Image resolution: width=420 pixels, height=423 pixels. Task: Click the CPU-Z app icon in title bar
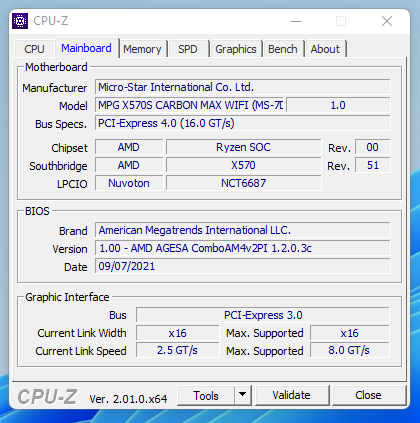[20, 21]
